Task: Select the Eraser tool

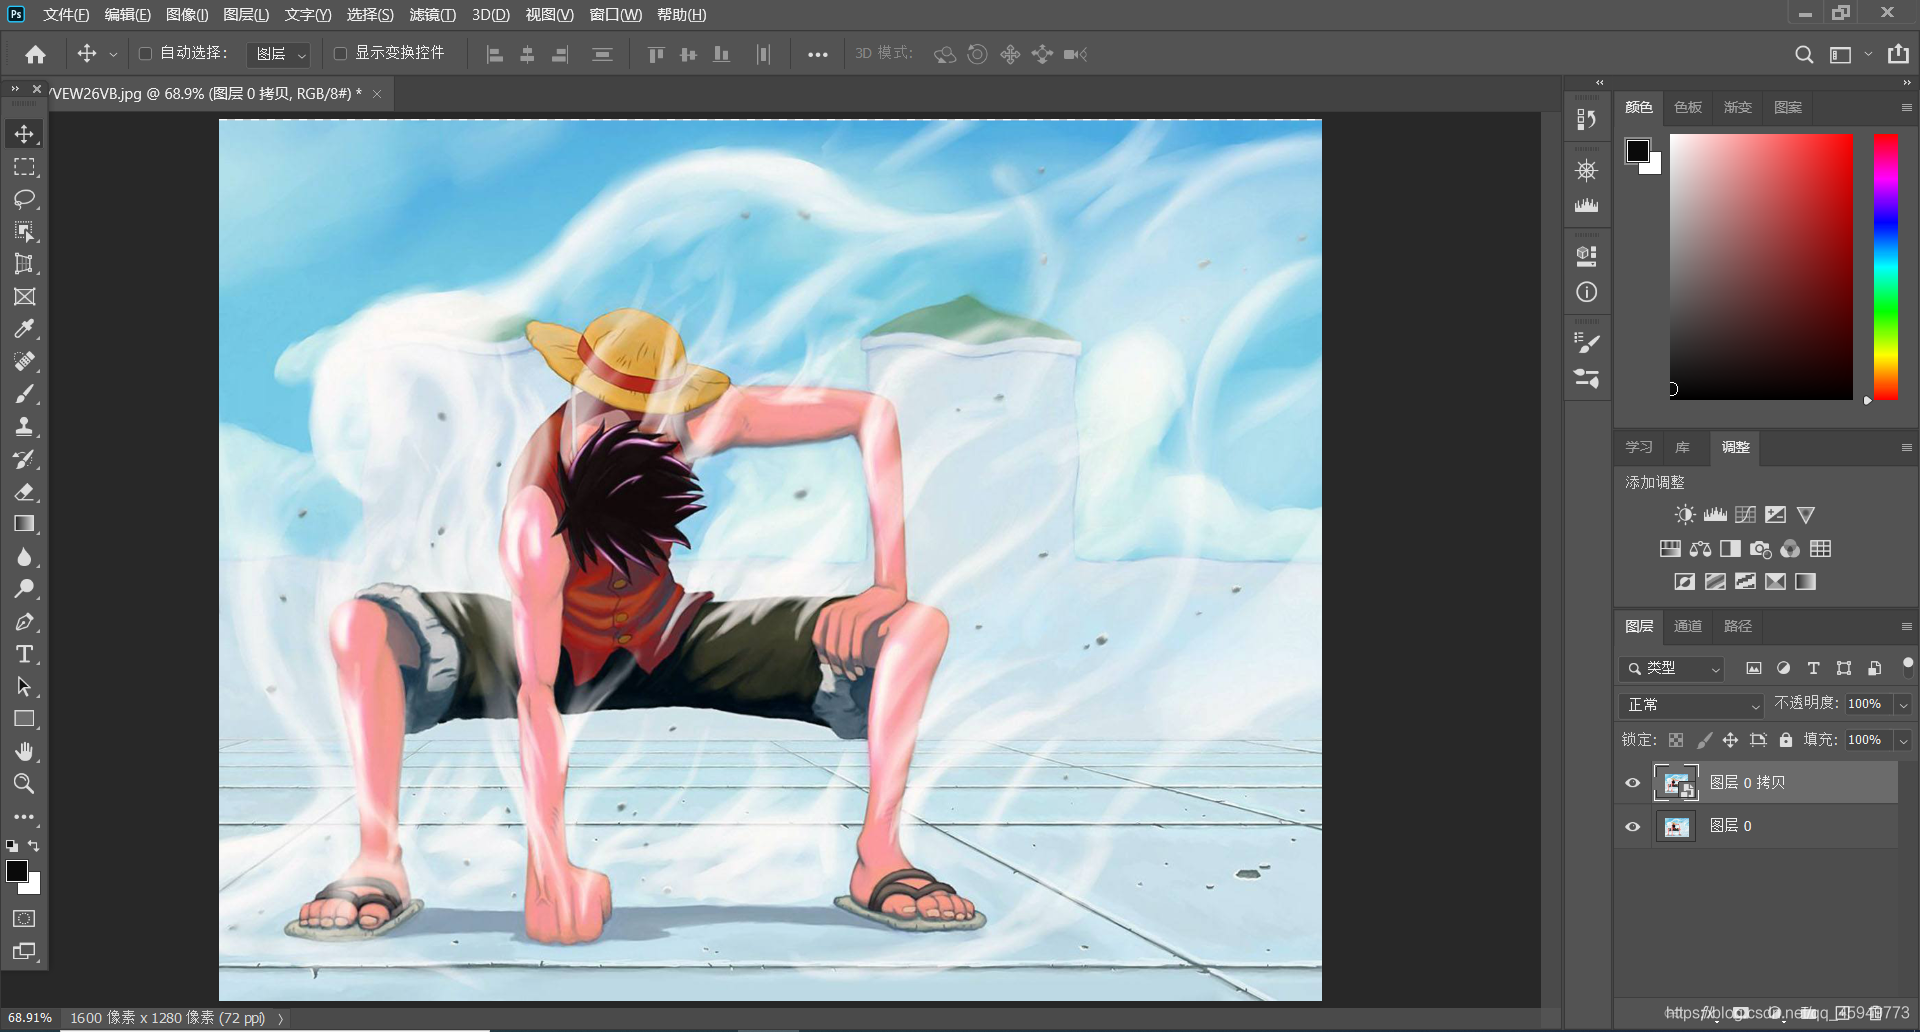Action: click(24, 492)
